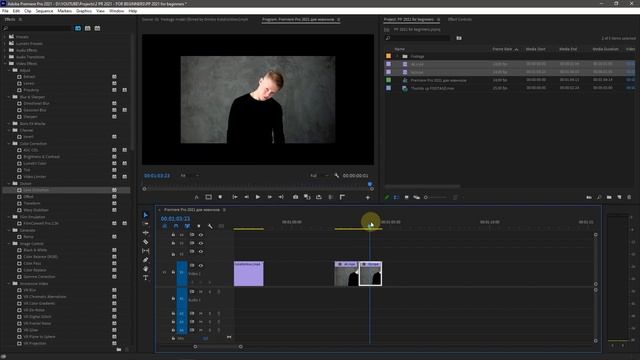Screen dimensions: 640x360
Task: Toggle the Project writable green pencil
Action: [x=387, y=197]
